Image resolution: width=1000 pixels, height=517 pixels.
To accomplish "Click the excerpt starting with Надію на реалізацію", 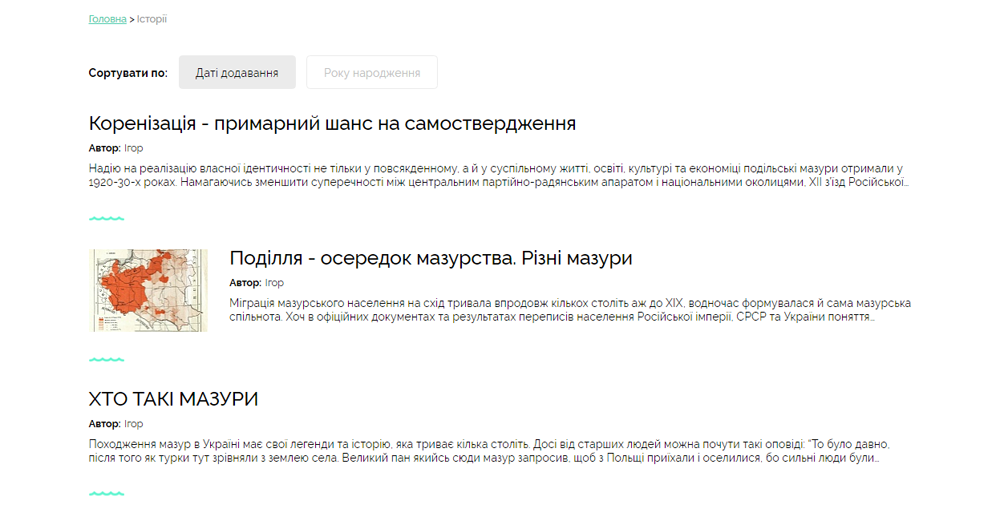I will [x=499, y=175].
